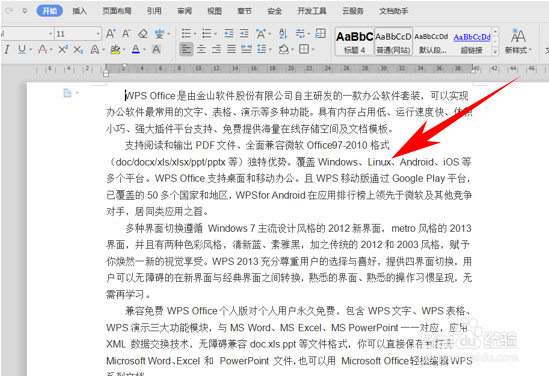
Task: Toggle superscript formatting
Action: point(63,49)
